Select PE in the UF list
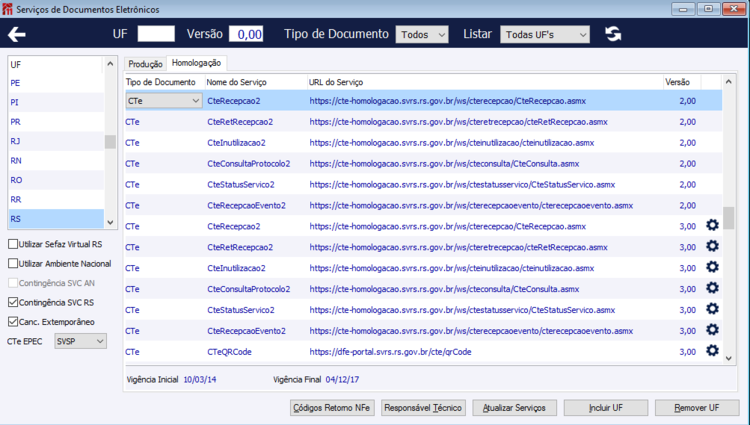The image size is (750, 425). pyautogui.click(x=56, y=83)
